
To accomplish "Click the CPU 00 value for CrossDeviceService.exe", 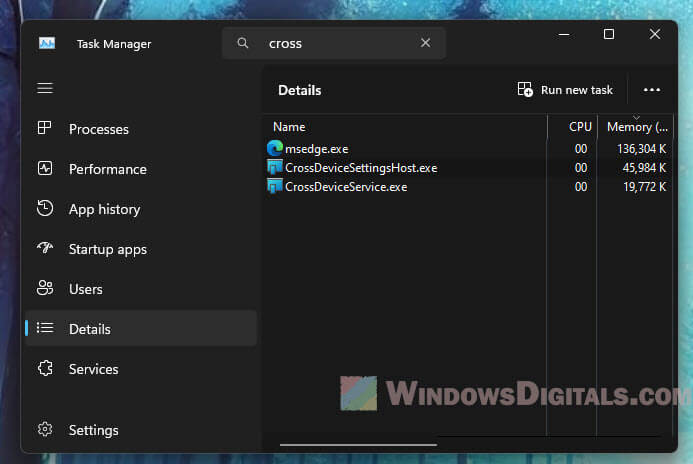I will pos(581,187).
